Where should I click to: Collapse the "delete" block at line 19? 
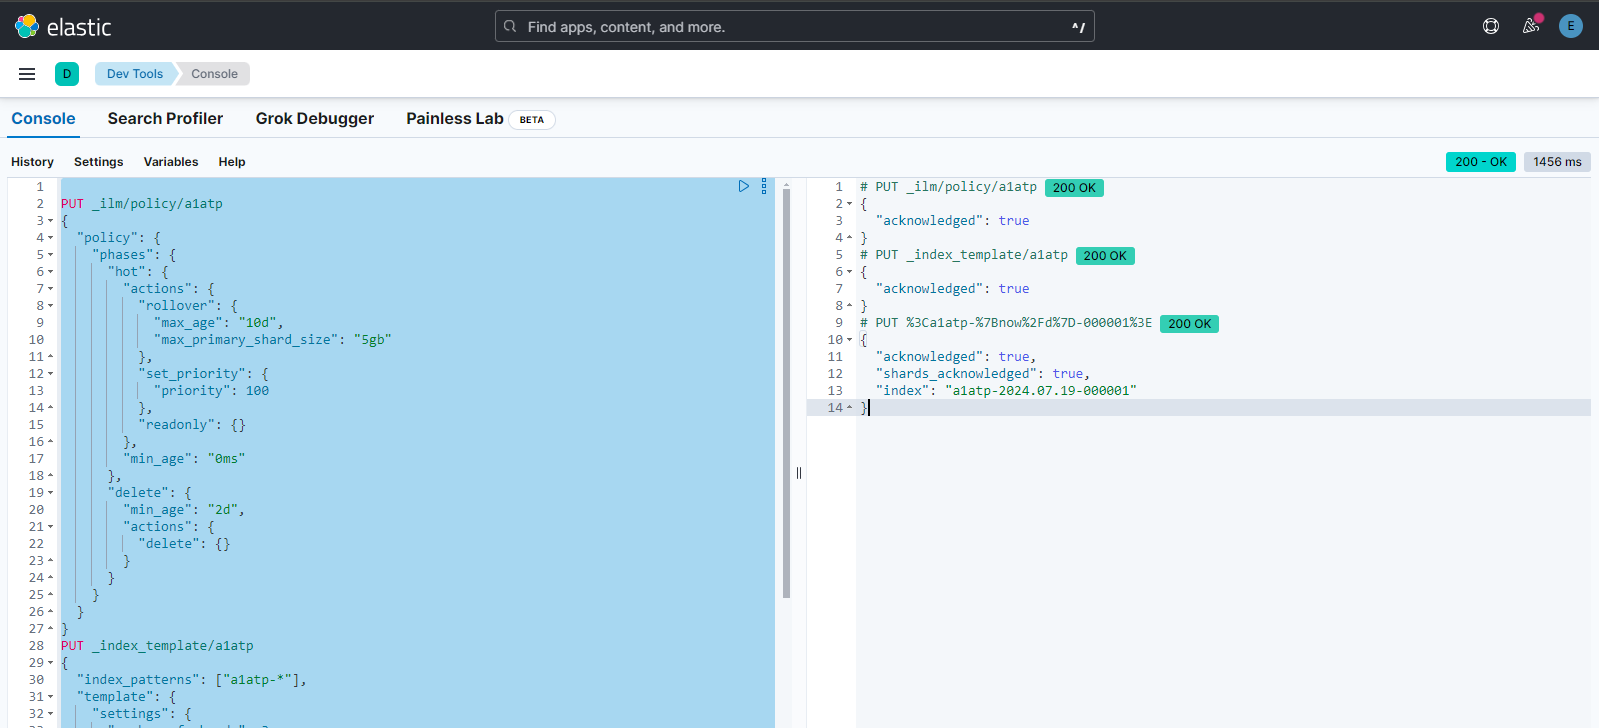[51, 493]
